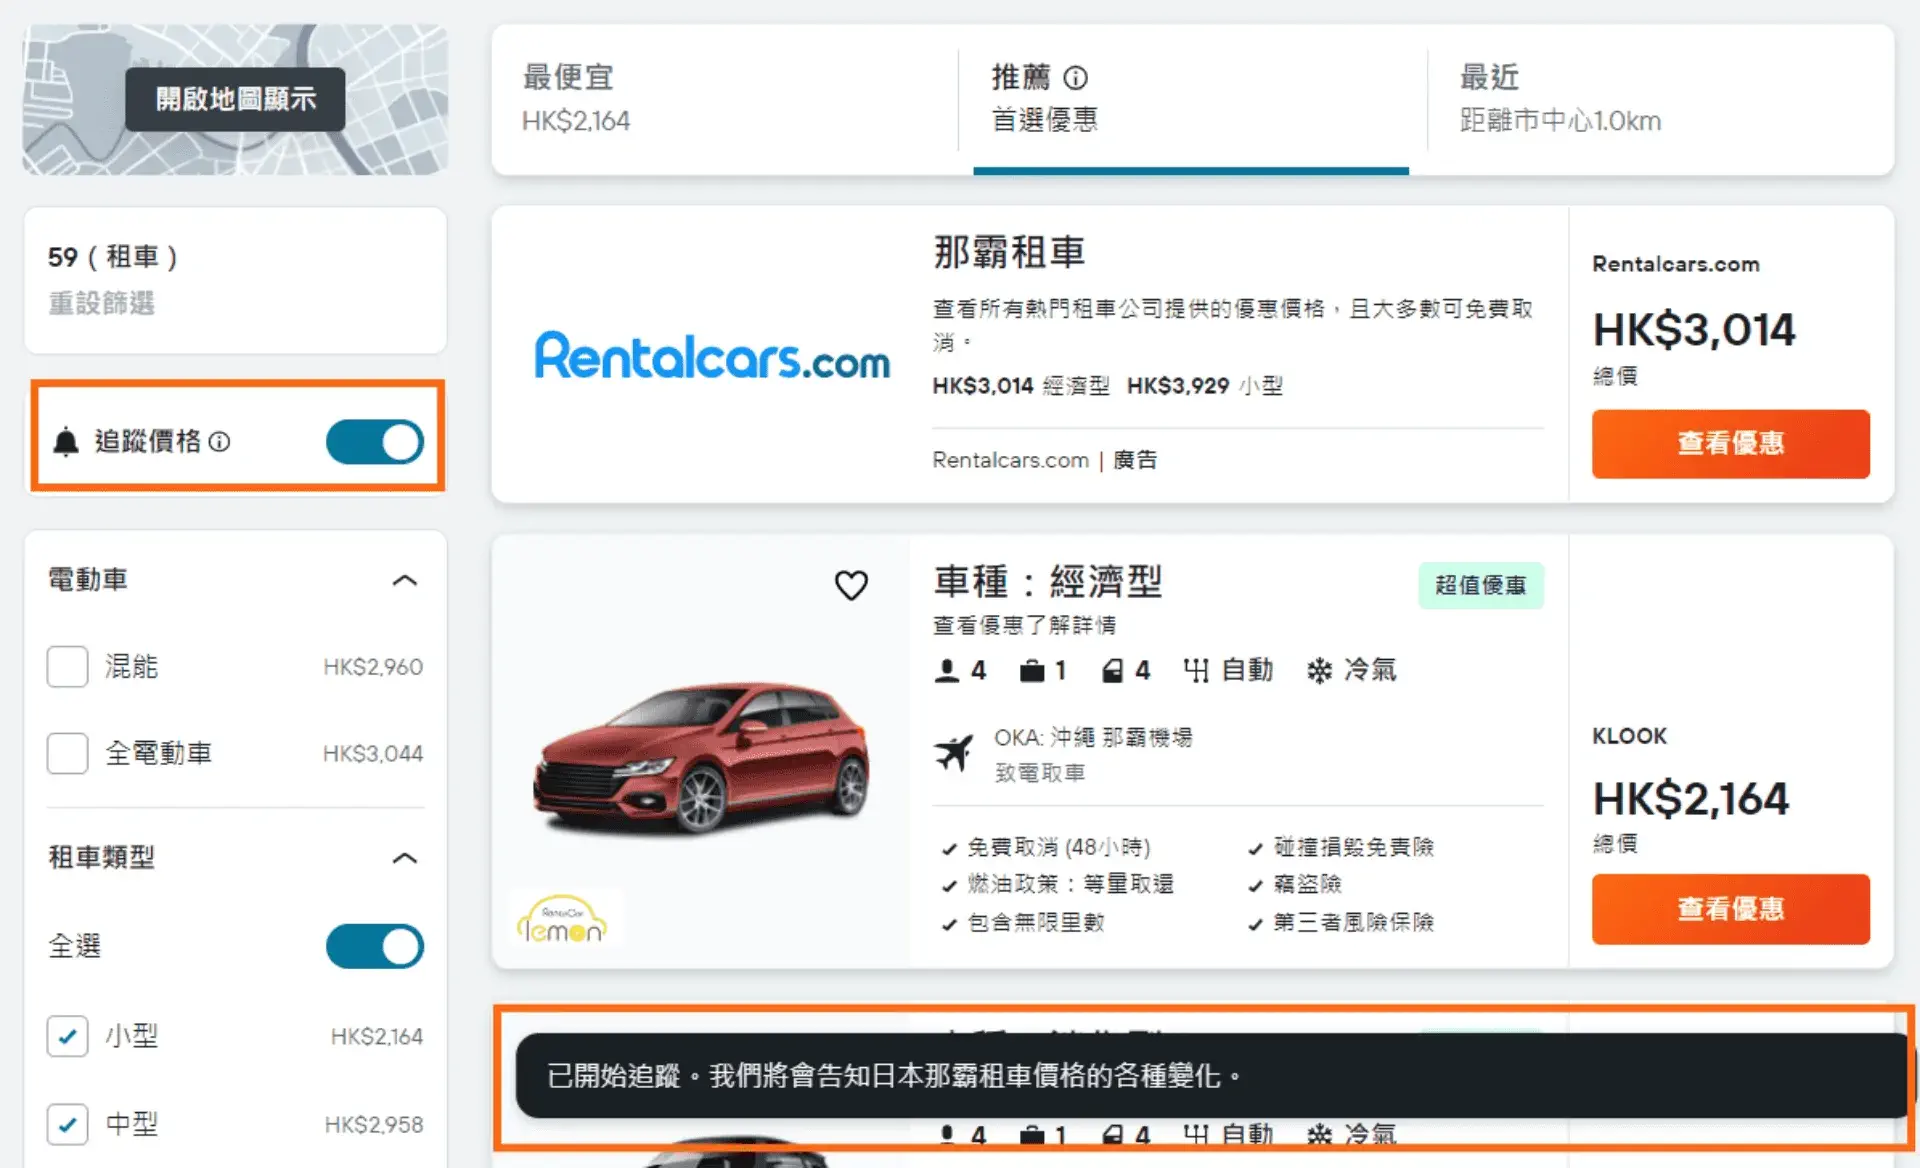
Task: Click the car doors icon on the economy car
Action: click(x=1112, y=670)
